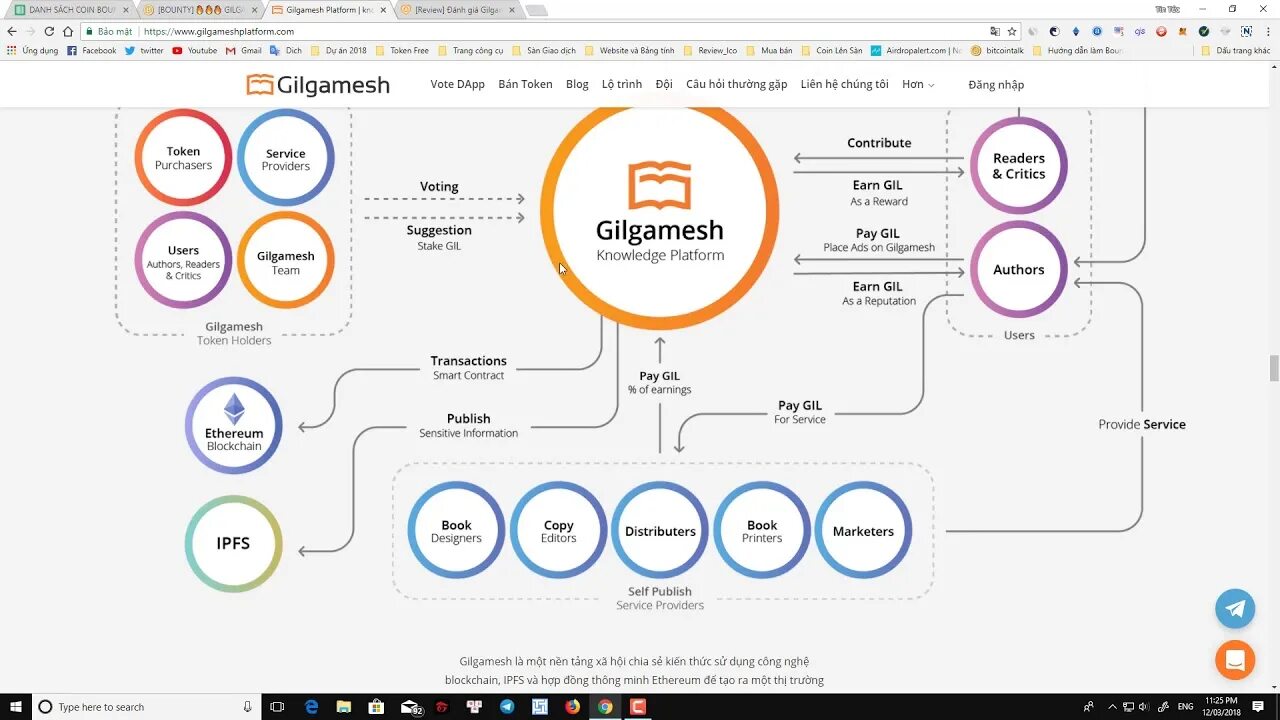This screenshot has height=720, width=1280.
Task: Switch to the [Review] Đánh giá Gilga tab
Action: (458, 9)
